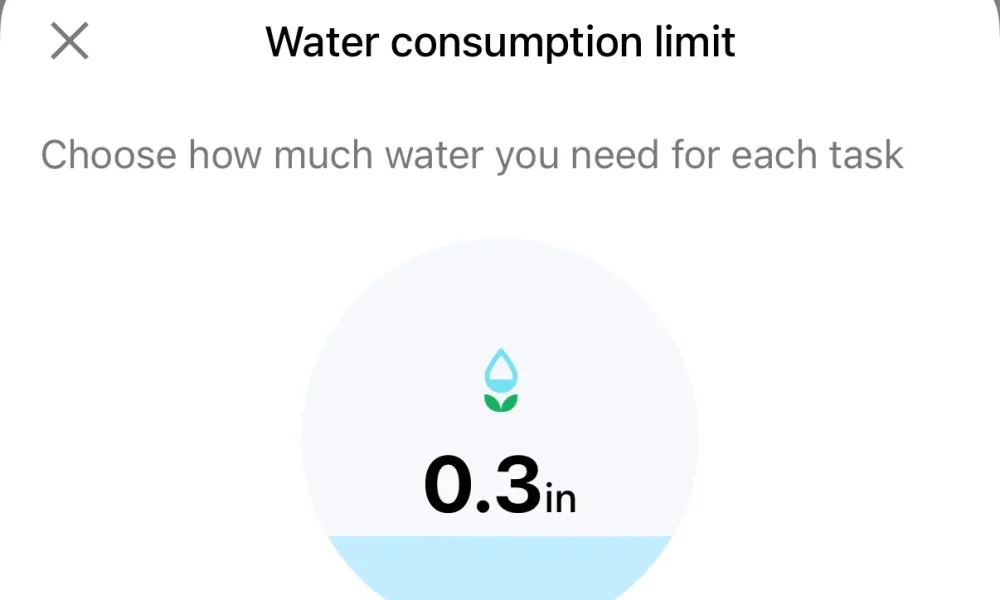1000x600 pixels.
Task: Tap the 'in' unit label
Action: [x=560, y=496]
